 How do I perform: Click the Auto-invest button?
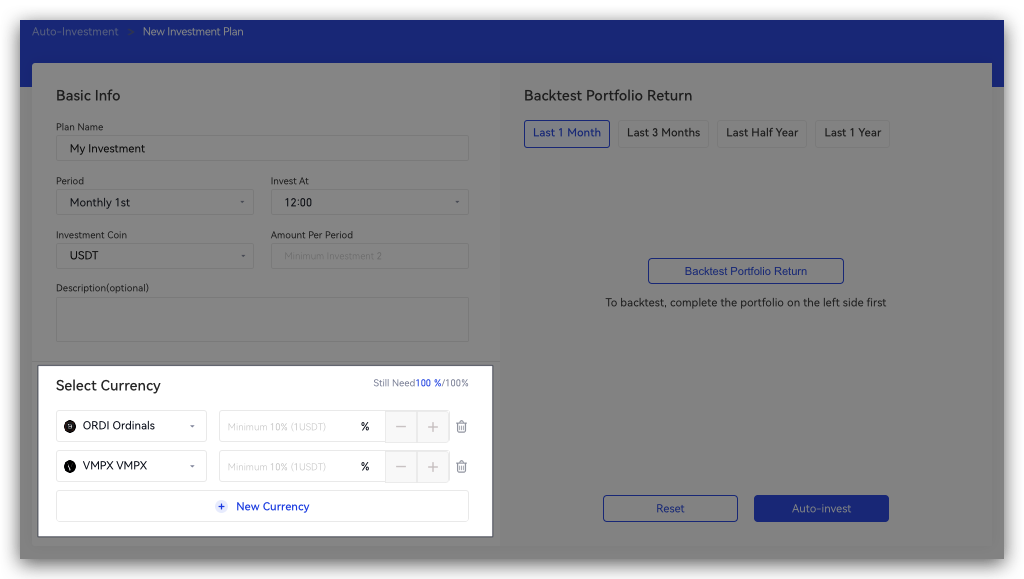point(820,508)
